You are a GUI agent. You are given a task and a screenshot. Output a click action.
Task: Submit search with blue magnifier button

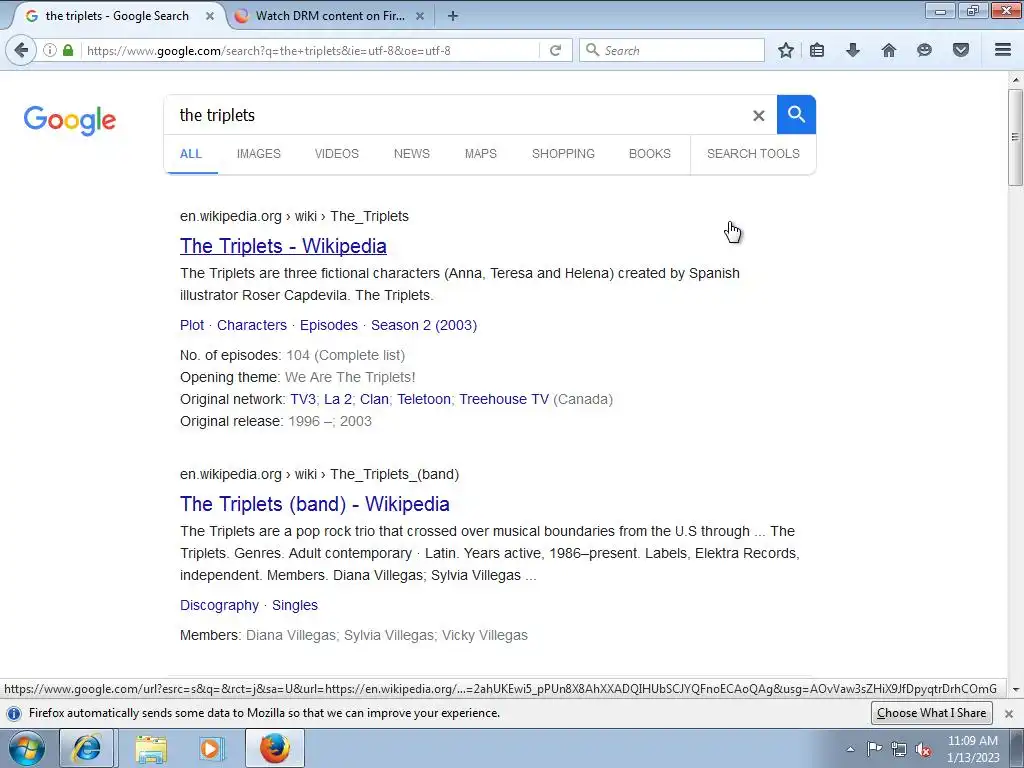coord(796,114)
